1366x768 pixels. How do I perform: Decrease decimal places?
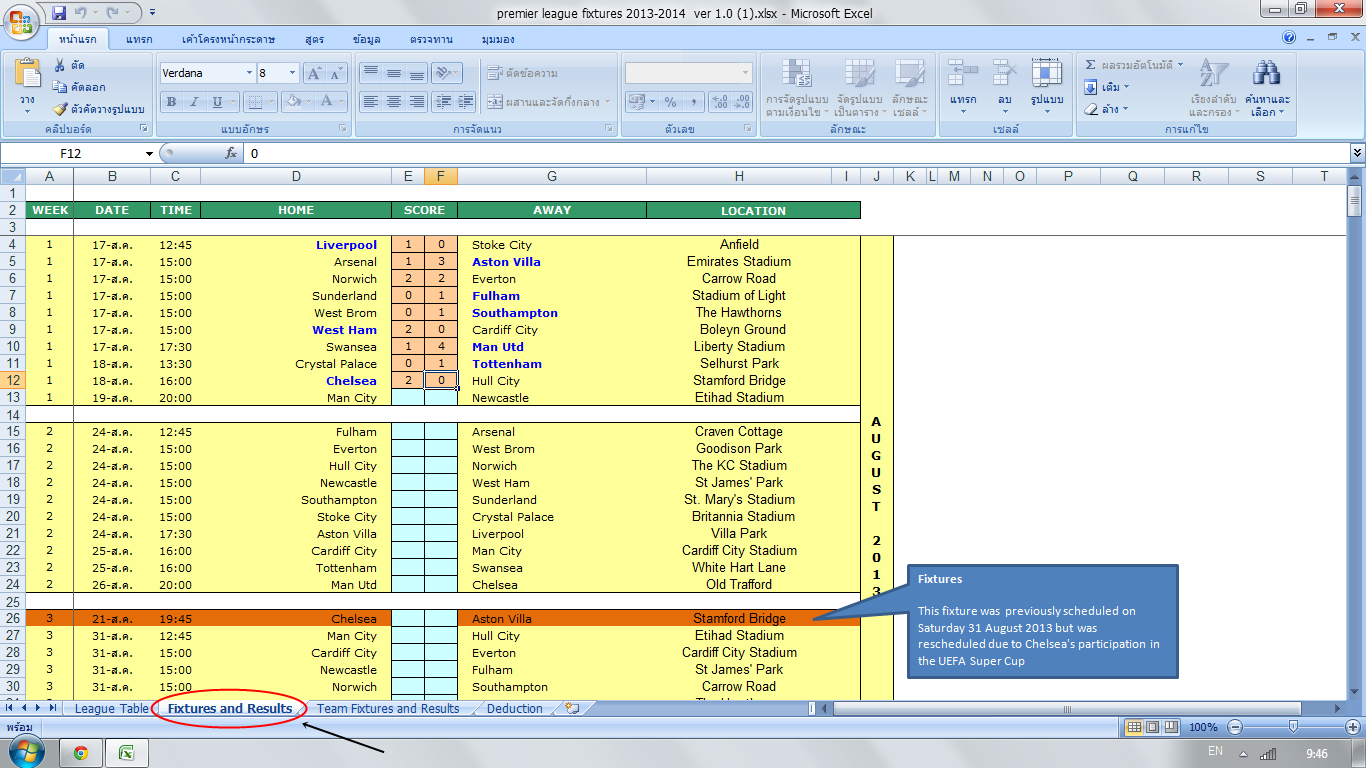tap(742, 102)
